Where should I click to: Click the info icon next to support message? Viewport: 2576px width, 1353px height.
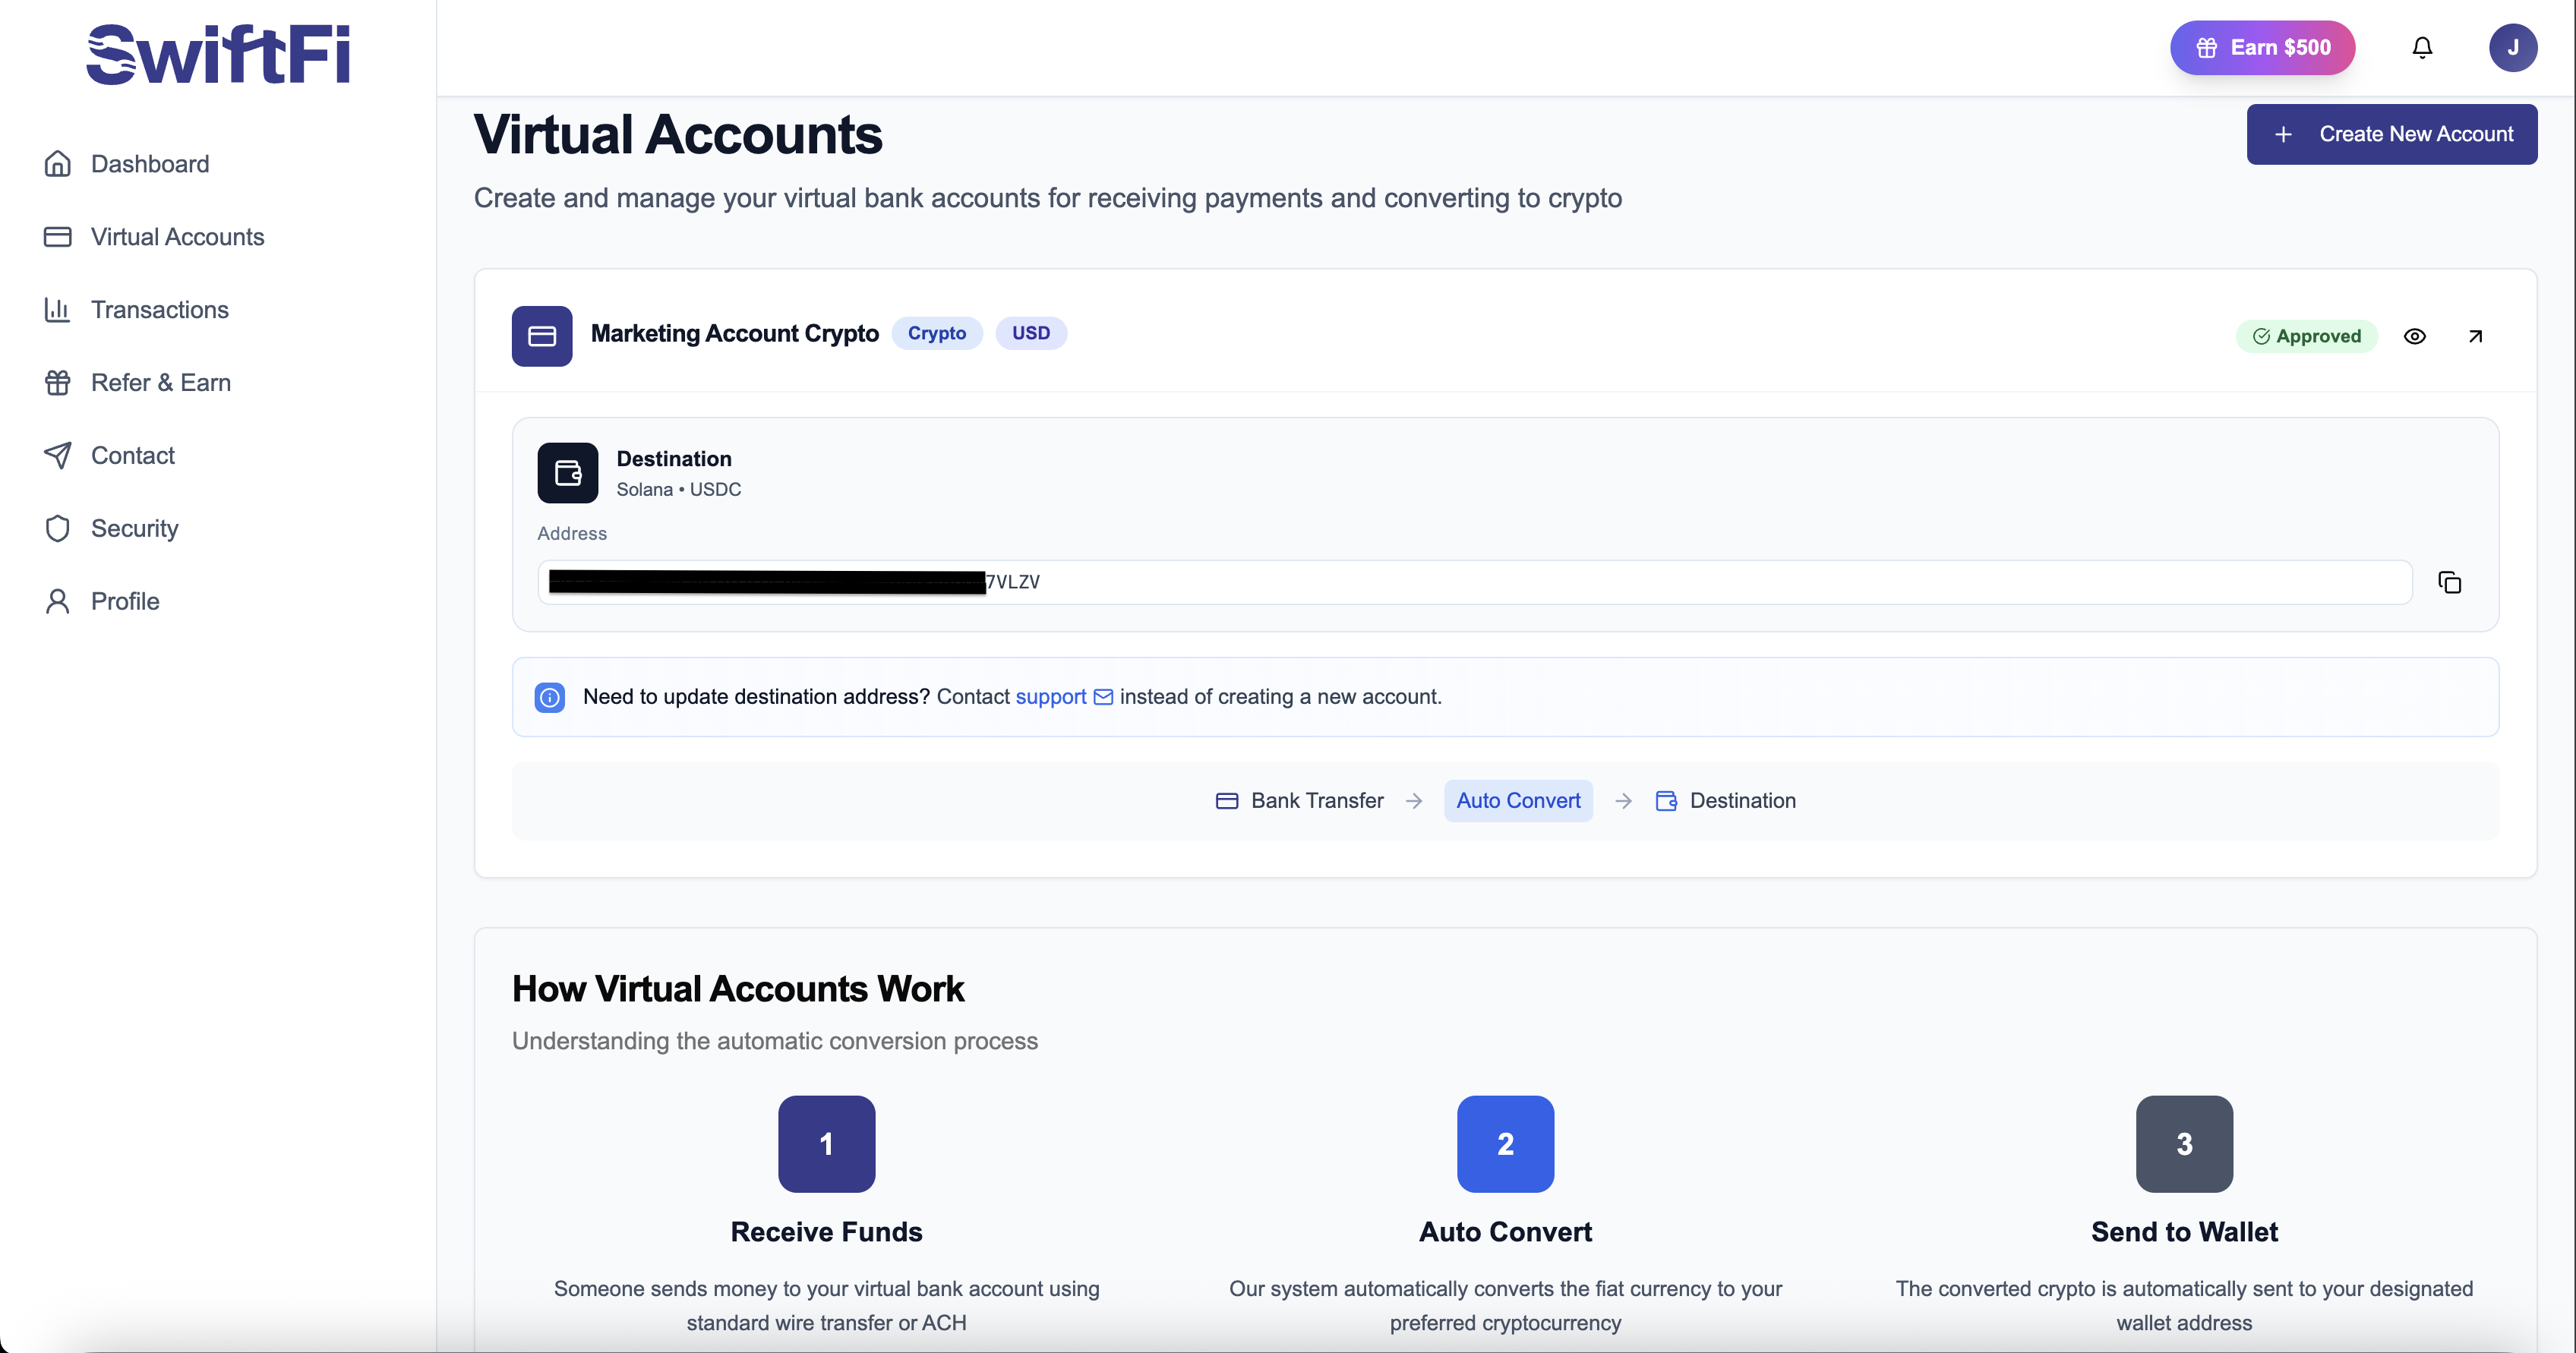pyautogui.click(x=549, y=697)
